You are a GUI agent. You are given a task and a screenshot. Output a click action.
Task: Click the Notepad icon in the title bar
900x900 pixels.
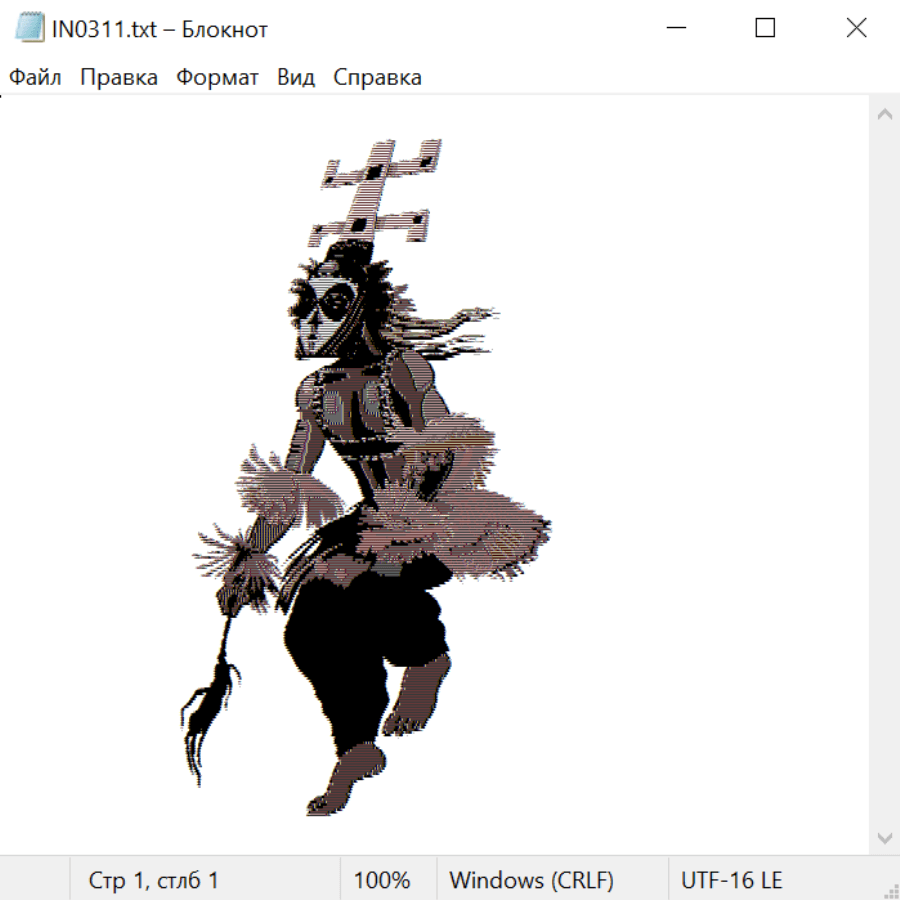click(29, 29)
